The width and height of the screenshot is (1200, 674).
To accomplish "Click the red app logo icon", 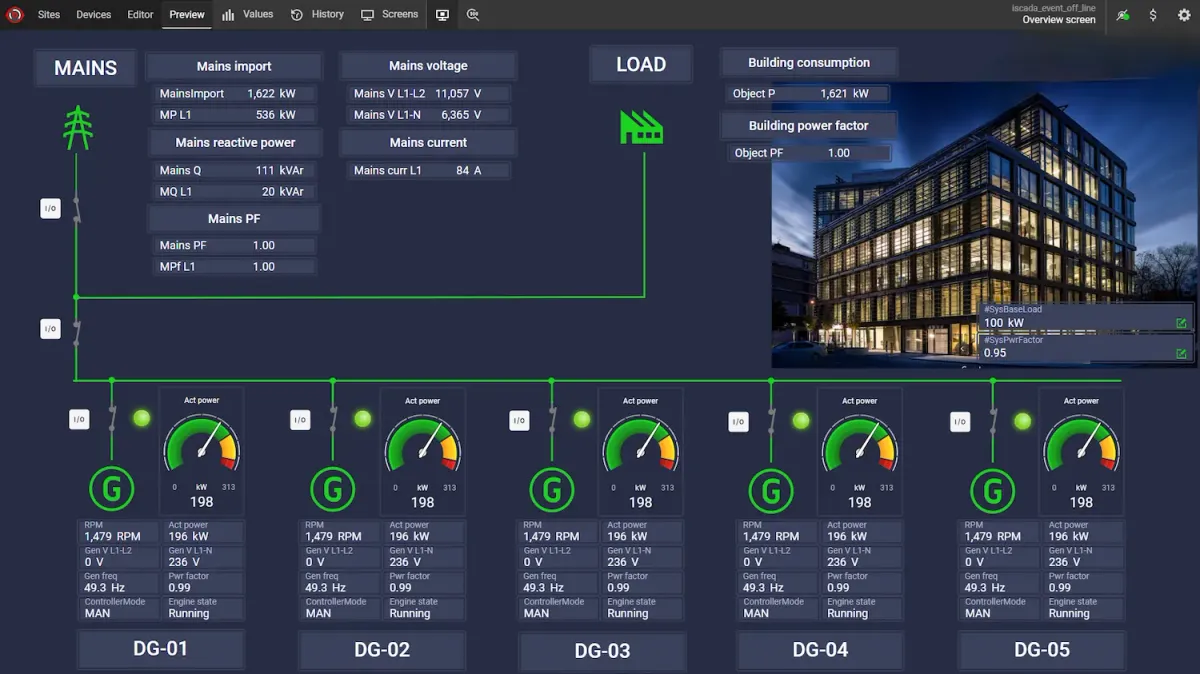I will (x=14, y=15).
